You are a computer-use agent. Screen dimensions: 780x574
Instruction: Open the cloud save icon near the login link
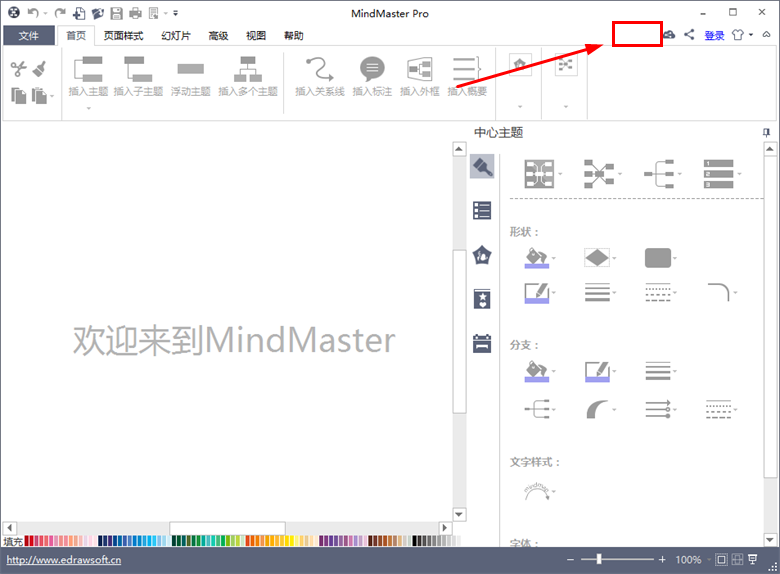tap(669, 34)
